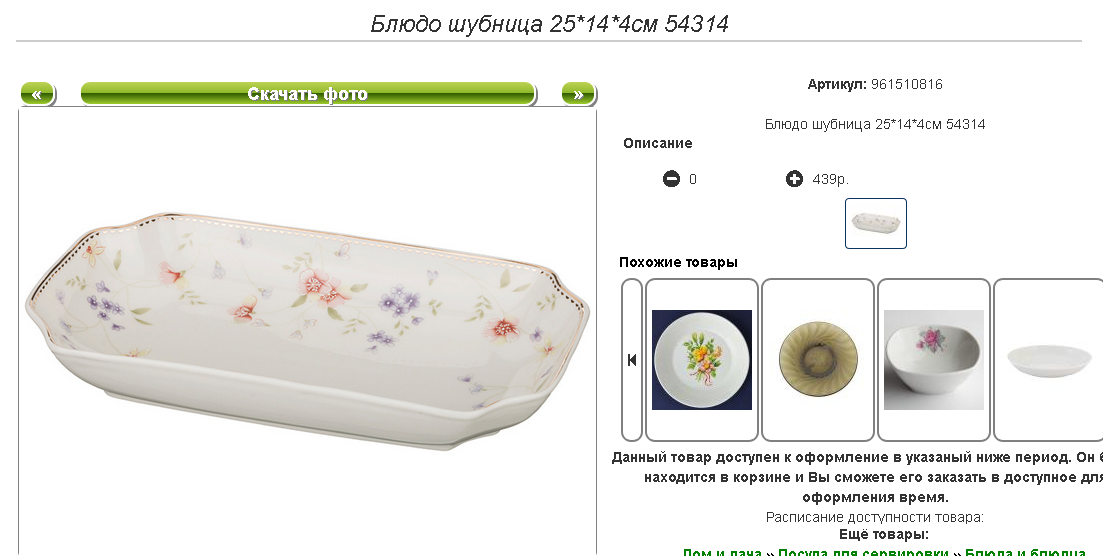Click the Похожие товары heading
Screen dimensions: 1103x556
tap(678, 263)
